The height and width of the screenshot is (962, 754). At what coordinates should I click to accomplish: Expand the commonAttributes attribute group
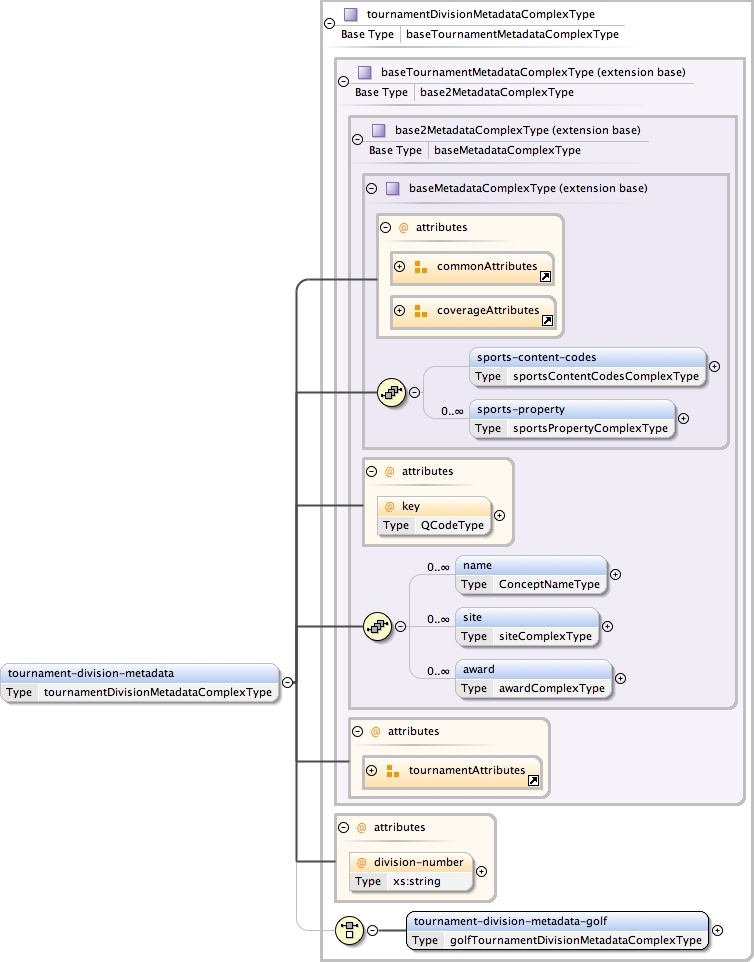[399, 267]
